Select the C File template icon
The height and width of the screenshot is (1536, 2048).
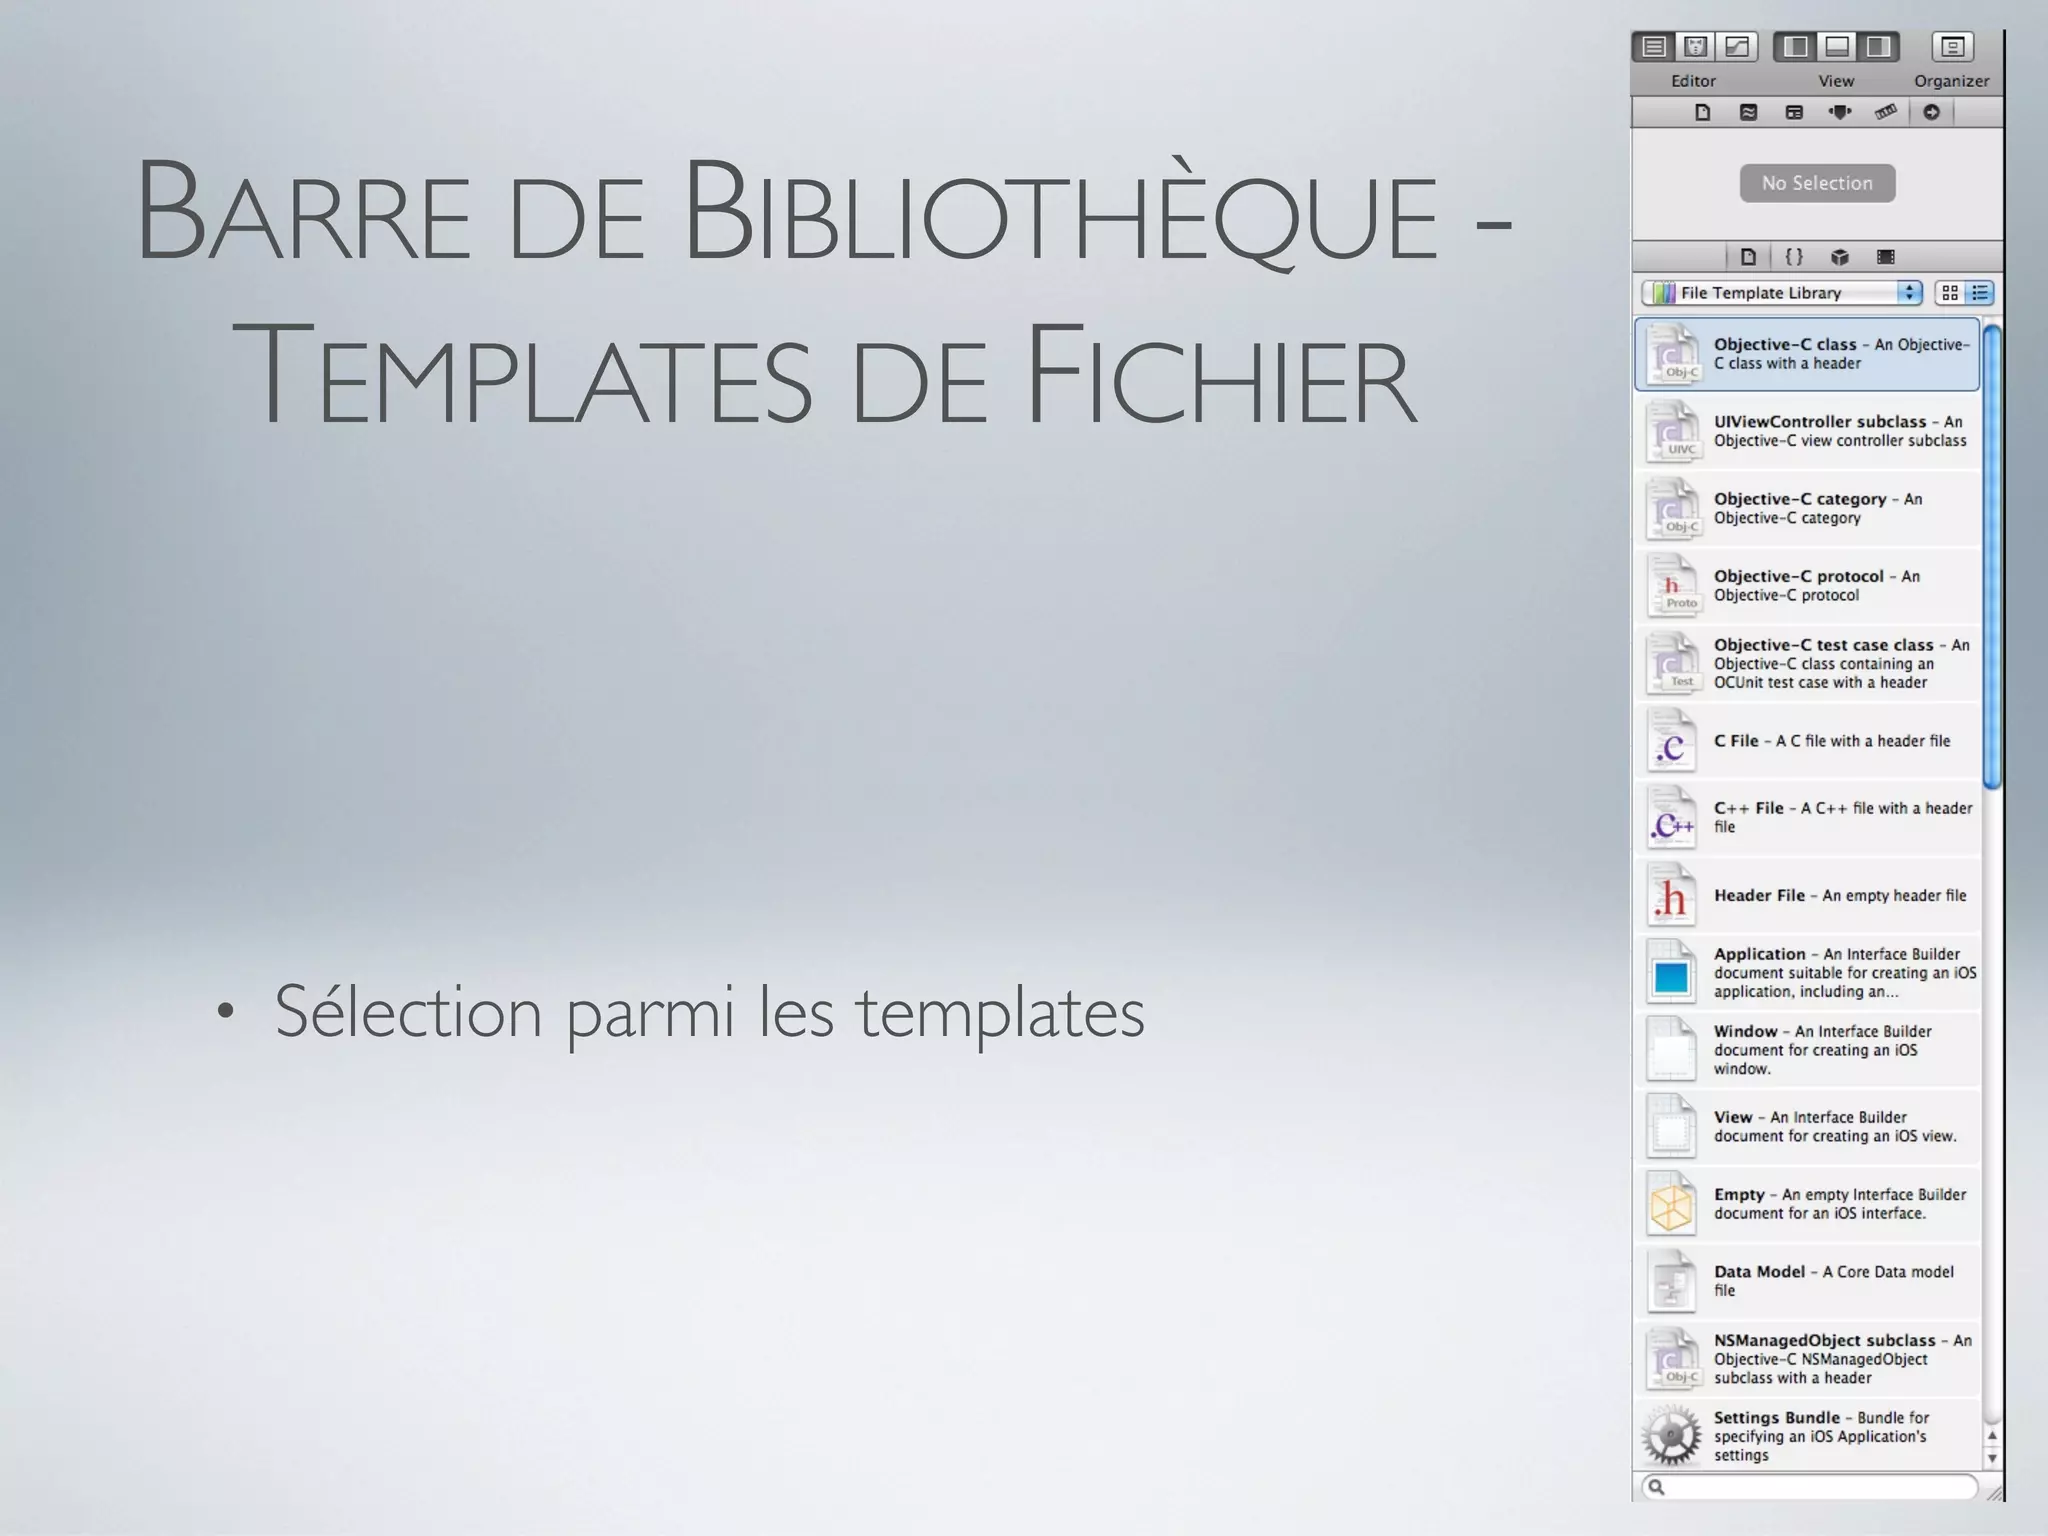(x=1671, y=741)
